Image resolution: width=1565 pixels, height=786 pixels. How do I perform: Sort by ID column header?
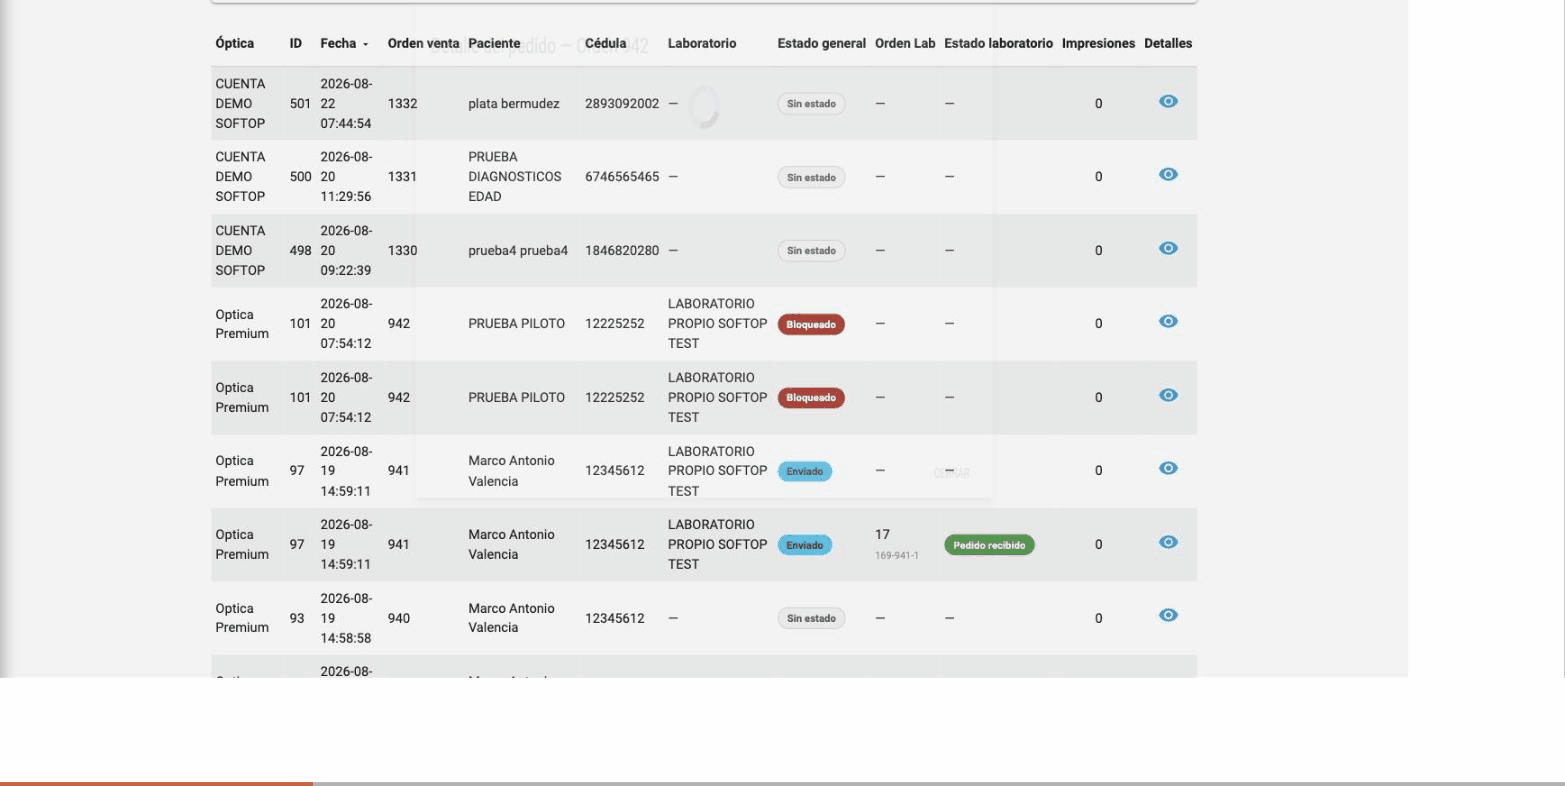(296, 43)
